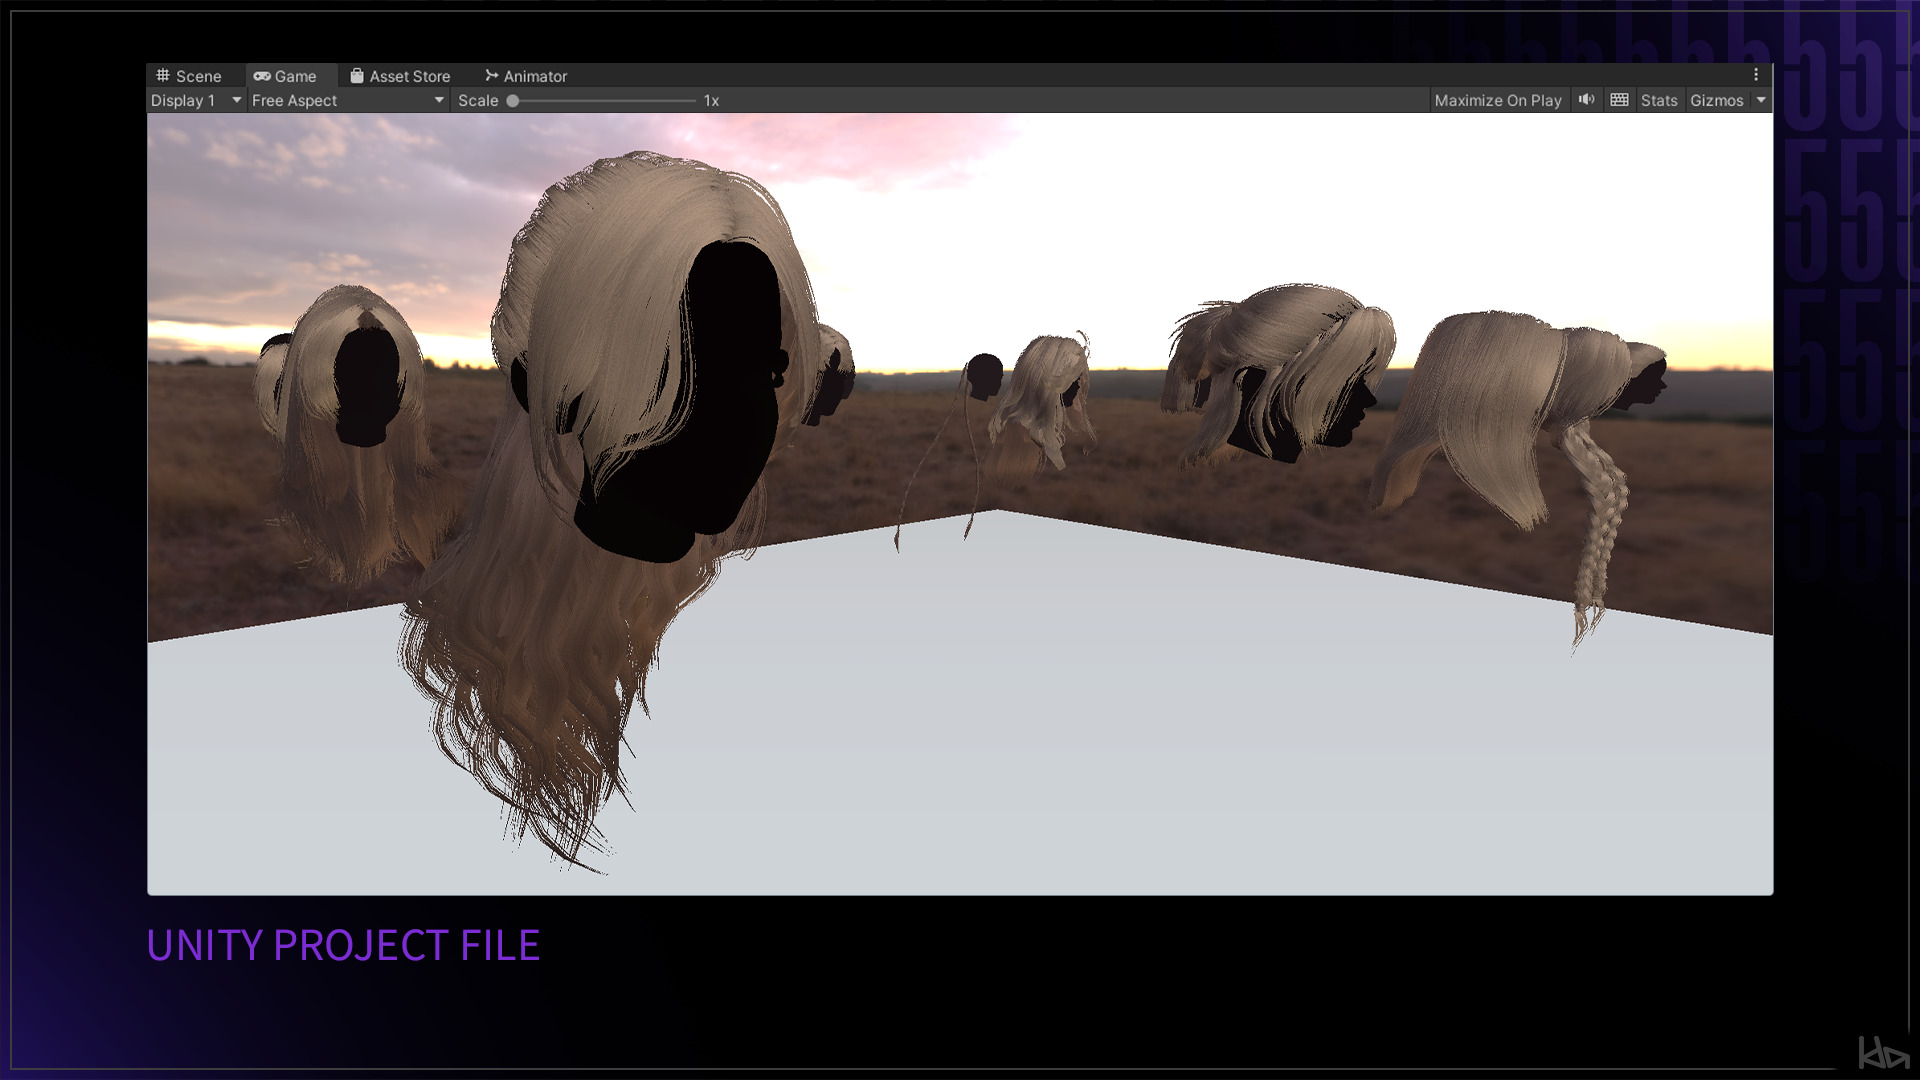Open the Animator tab
Viewport: 1920px width, 1080px height.
pos(534,76)
